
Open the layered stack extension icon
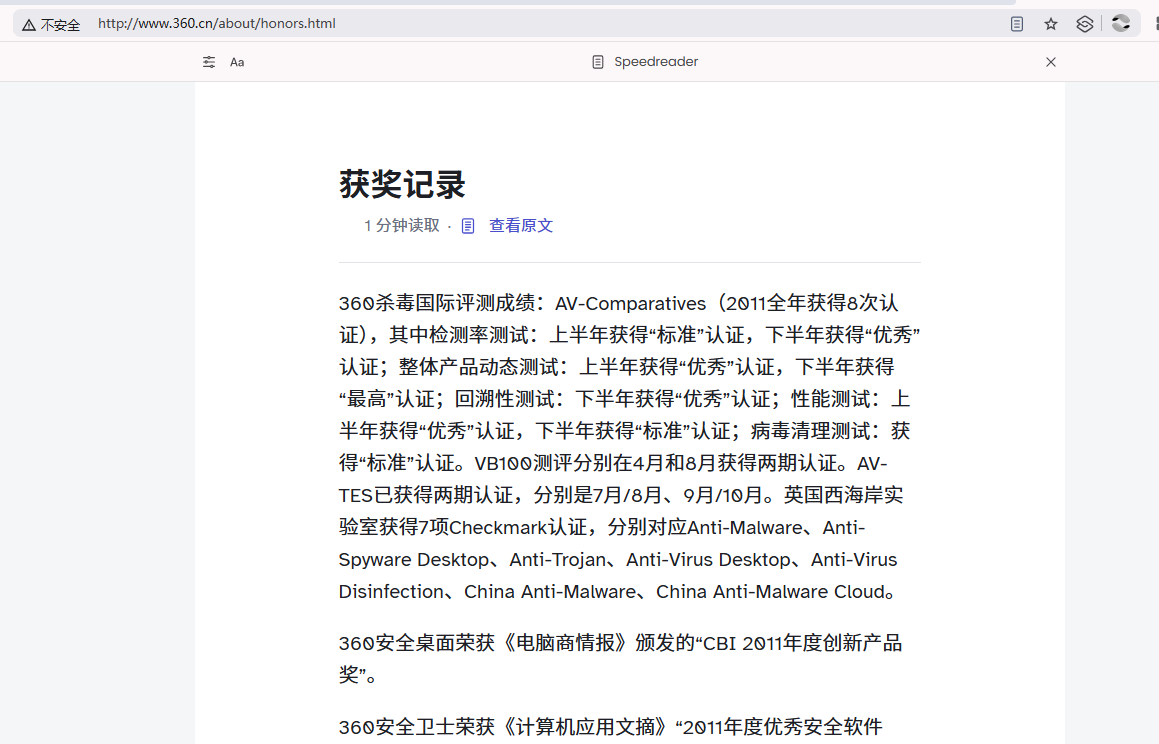(1084, 24)
